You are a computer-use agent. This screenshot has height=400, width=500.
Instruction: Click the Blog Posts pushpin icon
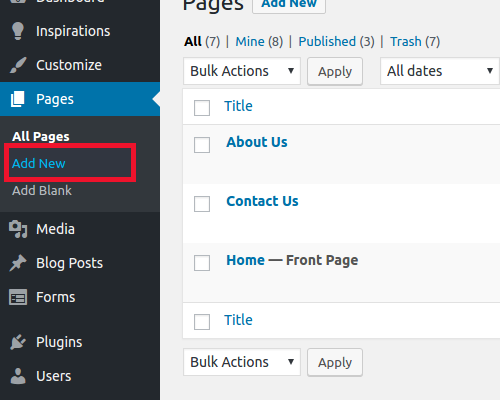[18, 263]
